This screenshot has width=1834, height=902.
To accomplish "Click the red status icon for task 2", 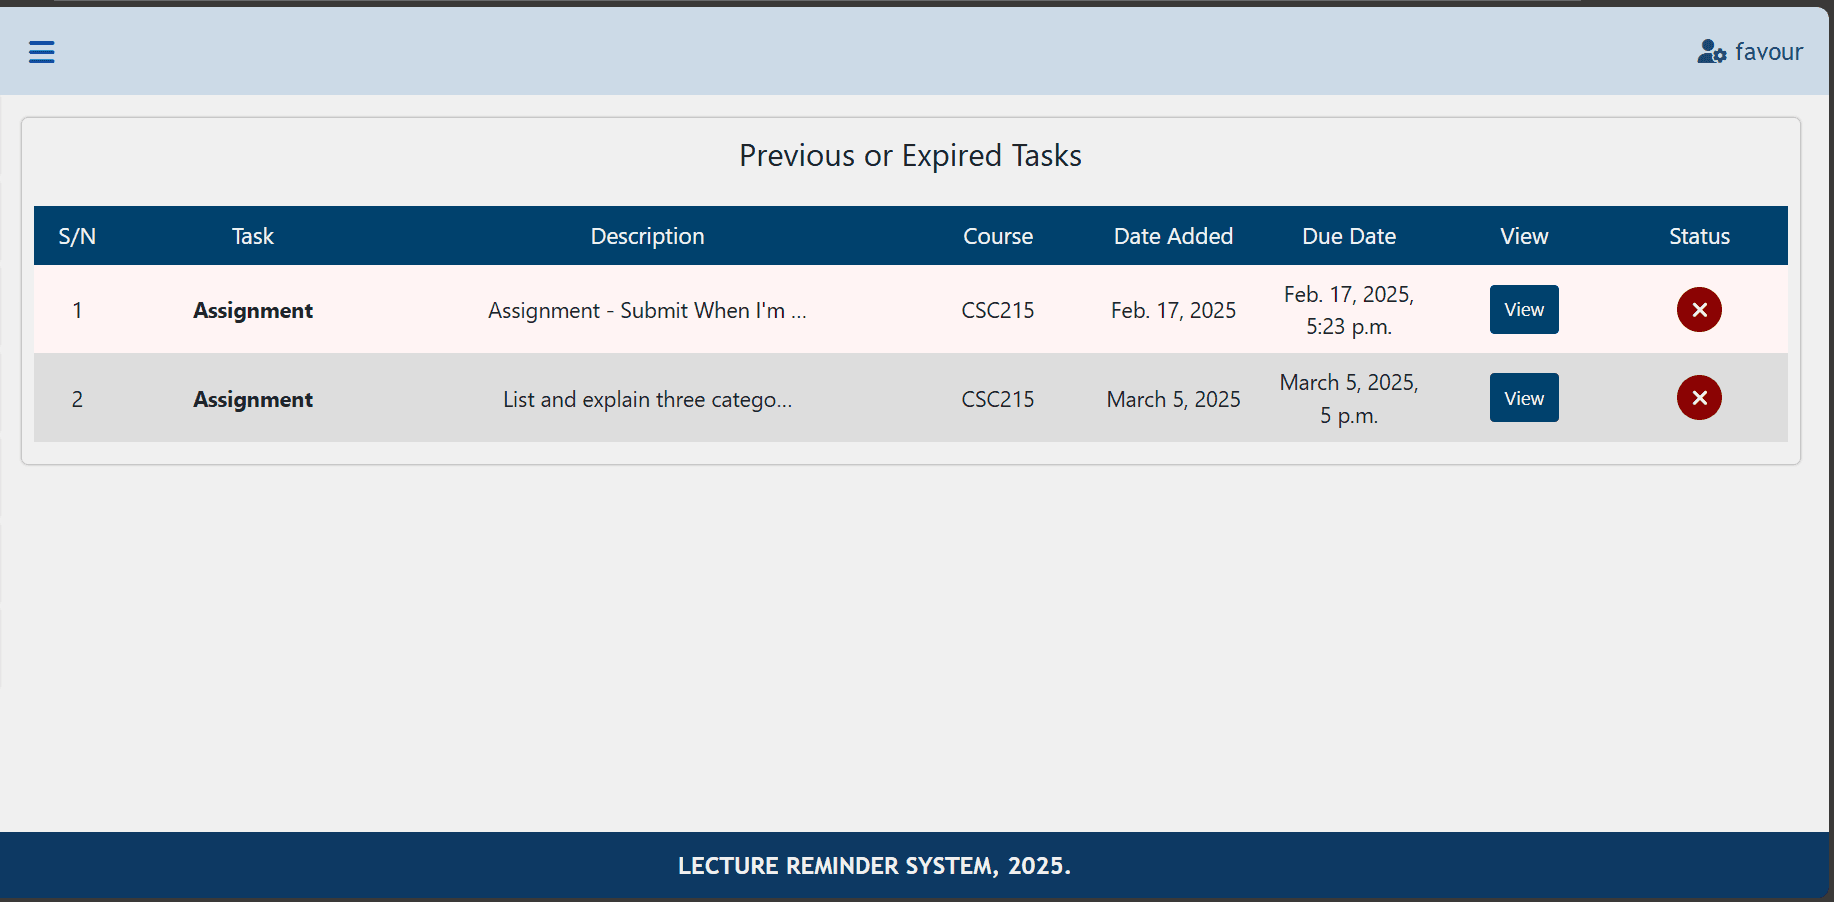I will click(x=1698, y=398).
